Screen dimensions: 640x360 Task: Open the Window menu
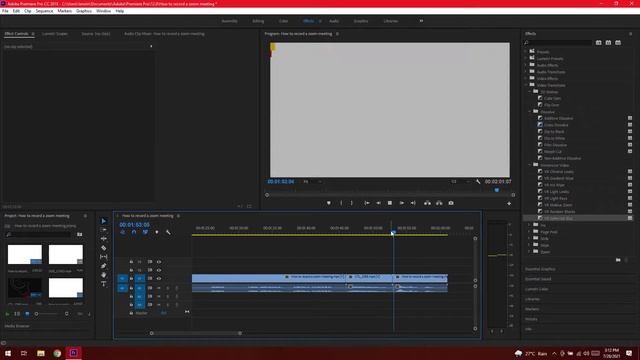(x=103, y=11)
